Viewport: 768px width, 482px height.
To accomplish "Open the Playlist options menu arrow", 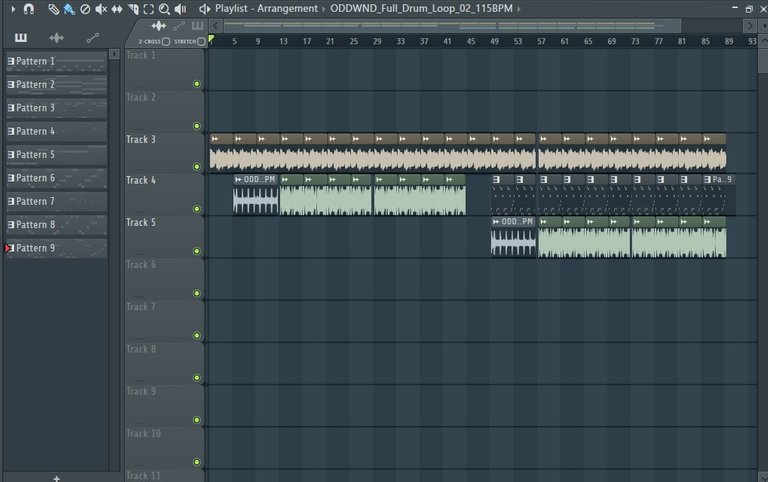I will pyautogui.click(x=13, y=9).
